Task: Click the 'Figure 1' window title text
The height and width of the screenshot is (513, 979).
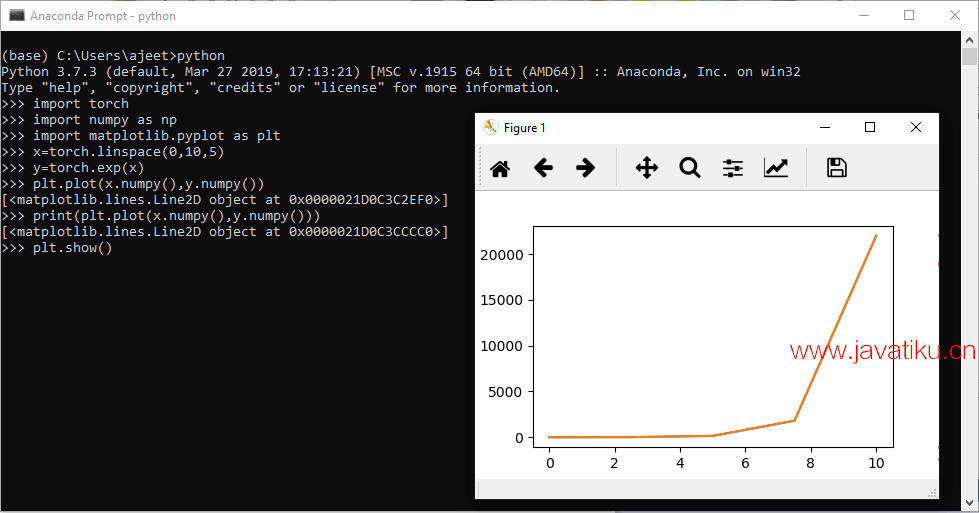Action: click(524, 128)
